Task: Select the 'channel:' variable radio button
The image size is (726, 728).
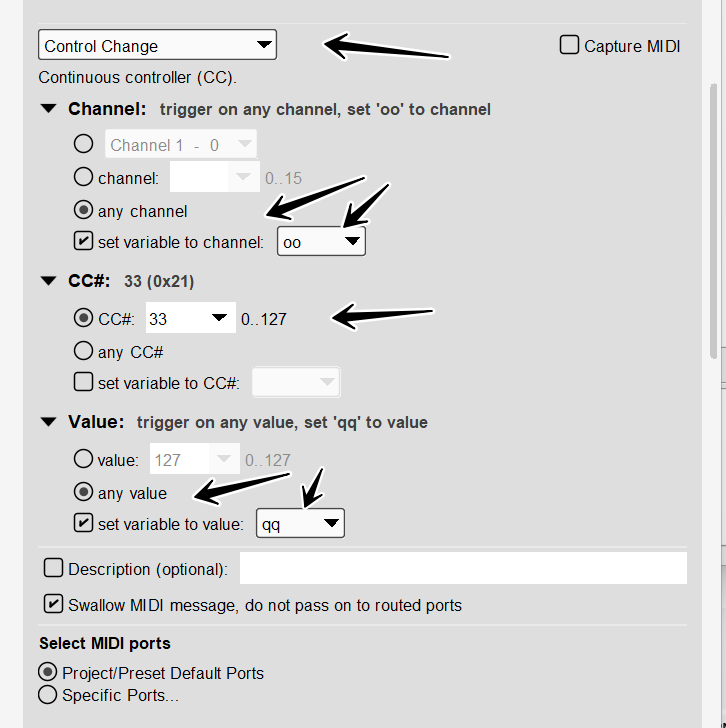Action: 85,178
